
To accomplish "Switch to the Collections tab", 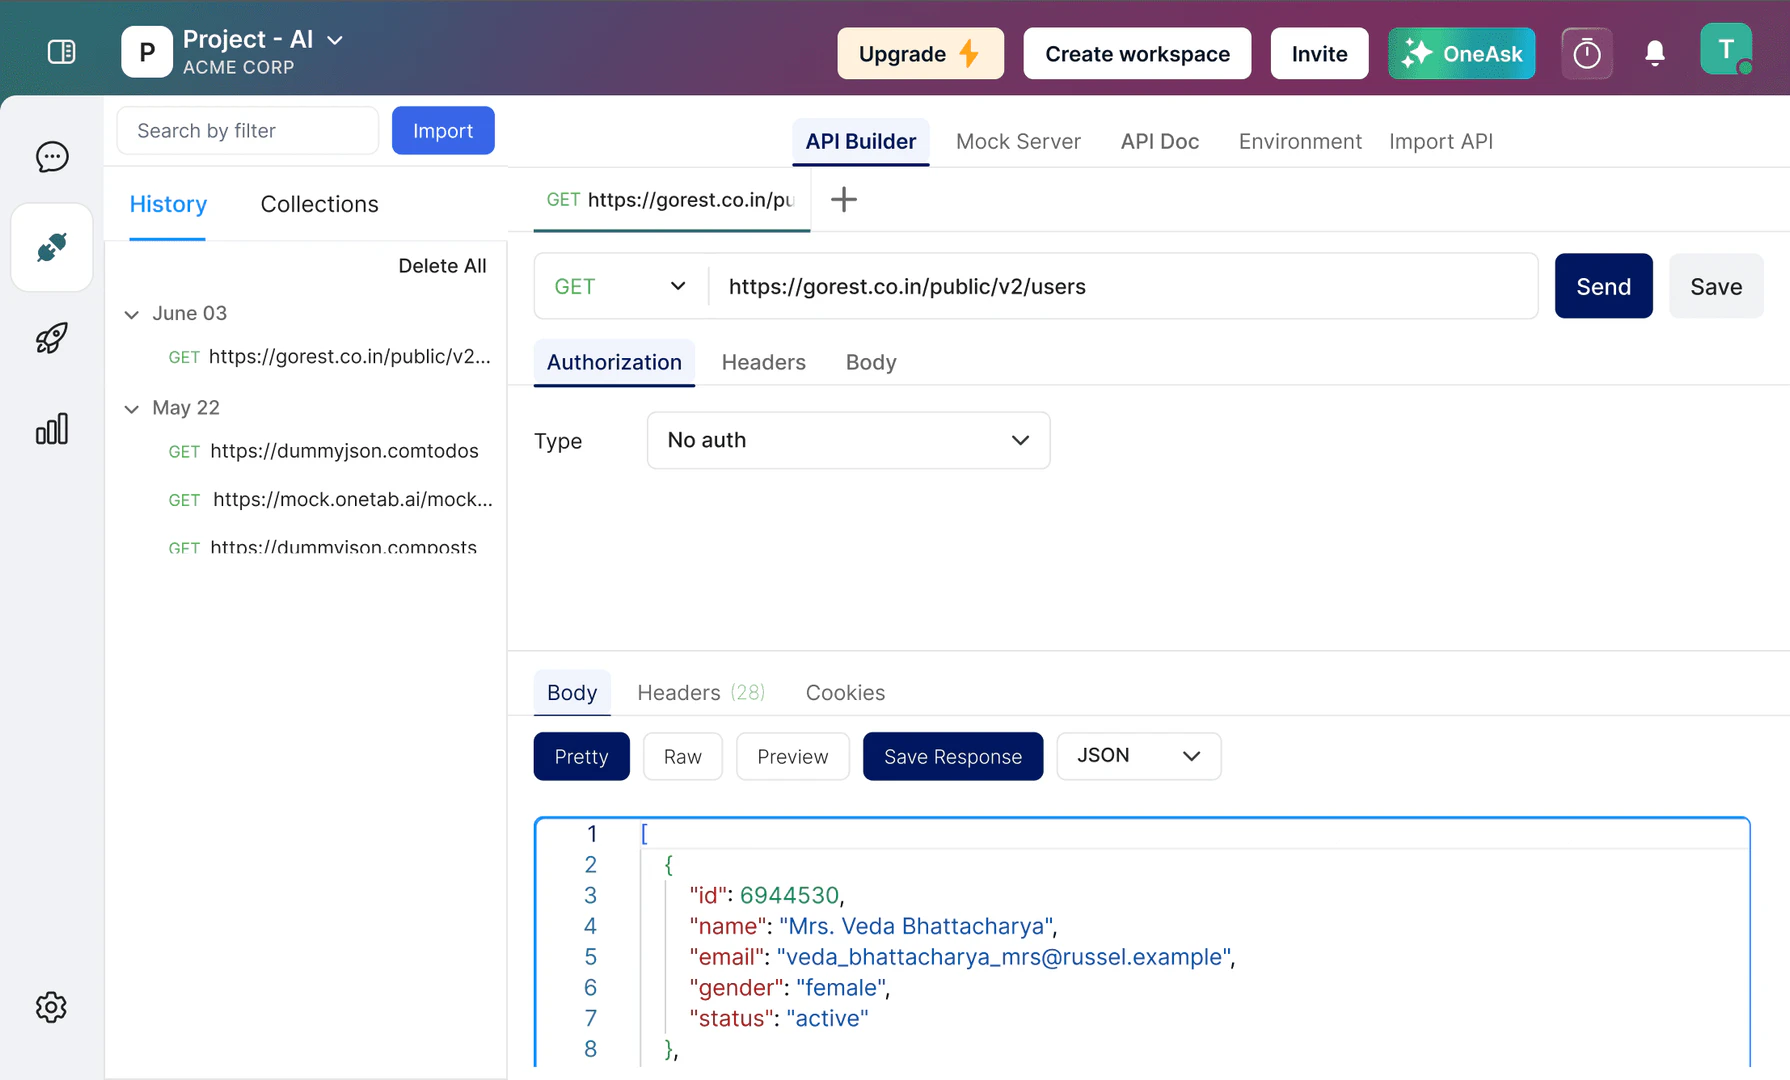I will pos(319,204).
